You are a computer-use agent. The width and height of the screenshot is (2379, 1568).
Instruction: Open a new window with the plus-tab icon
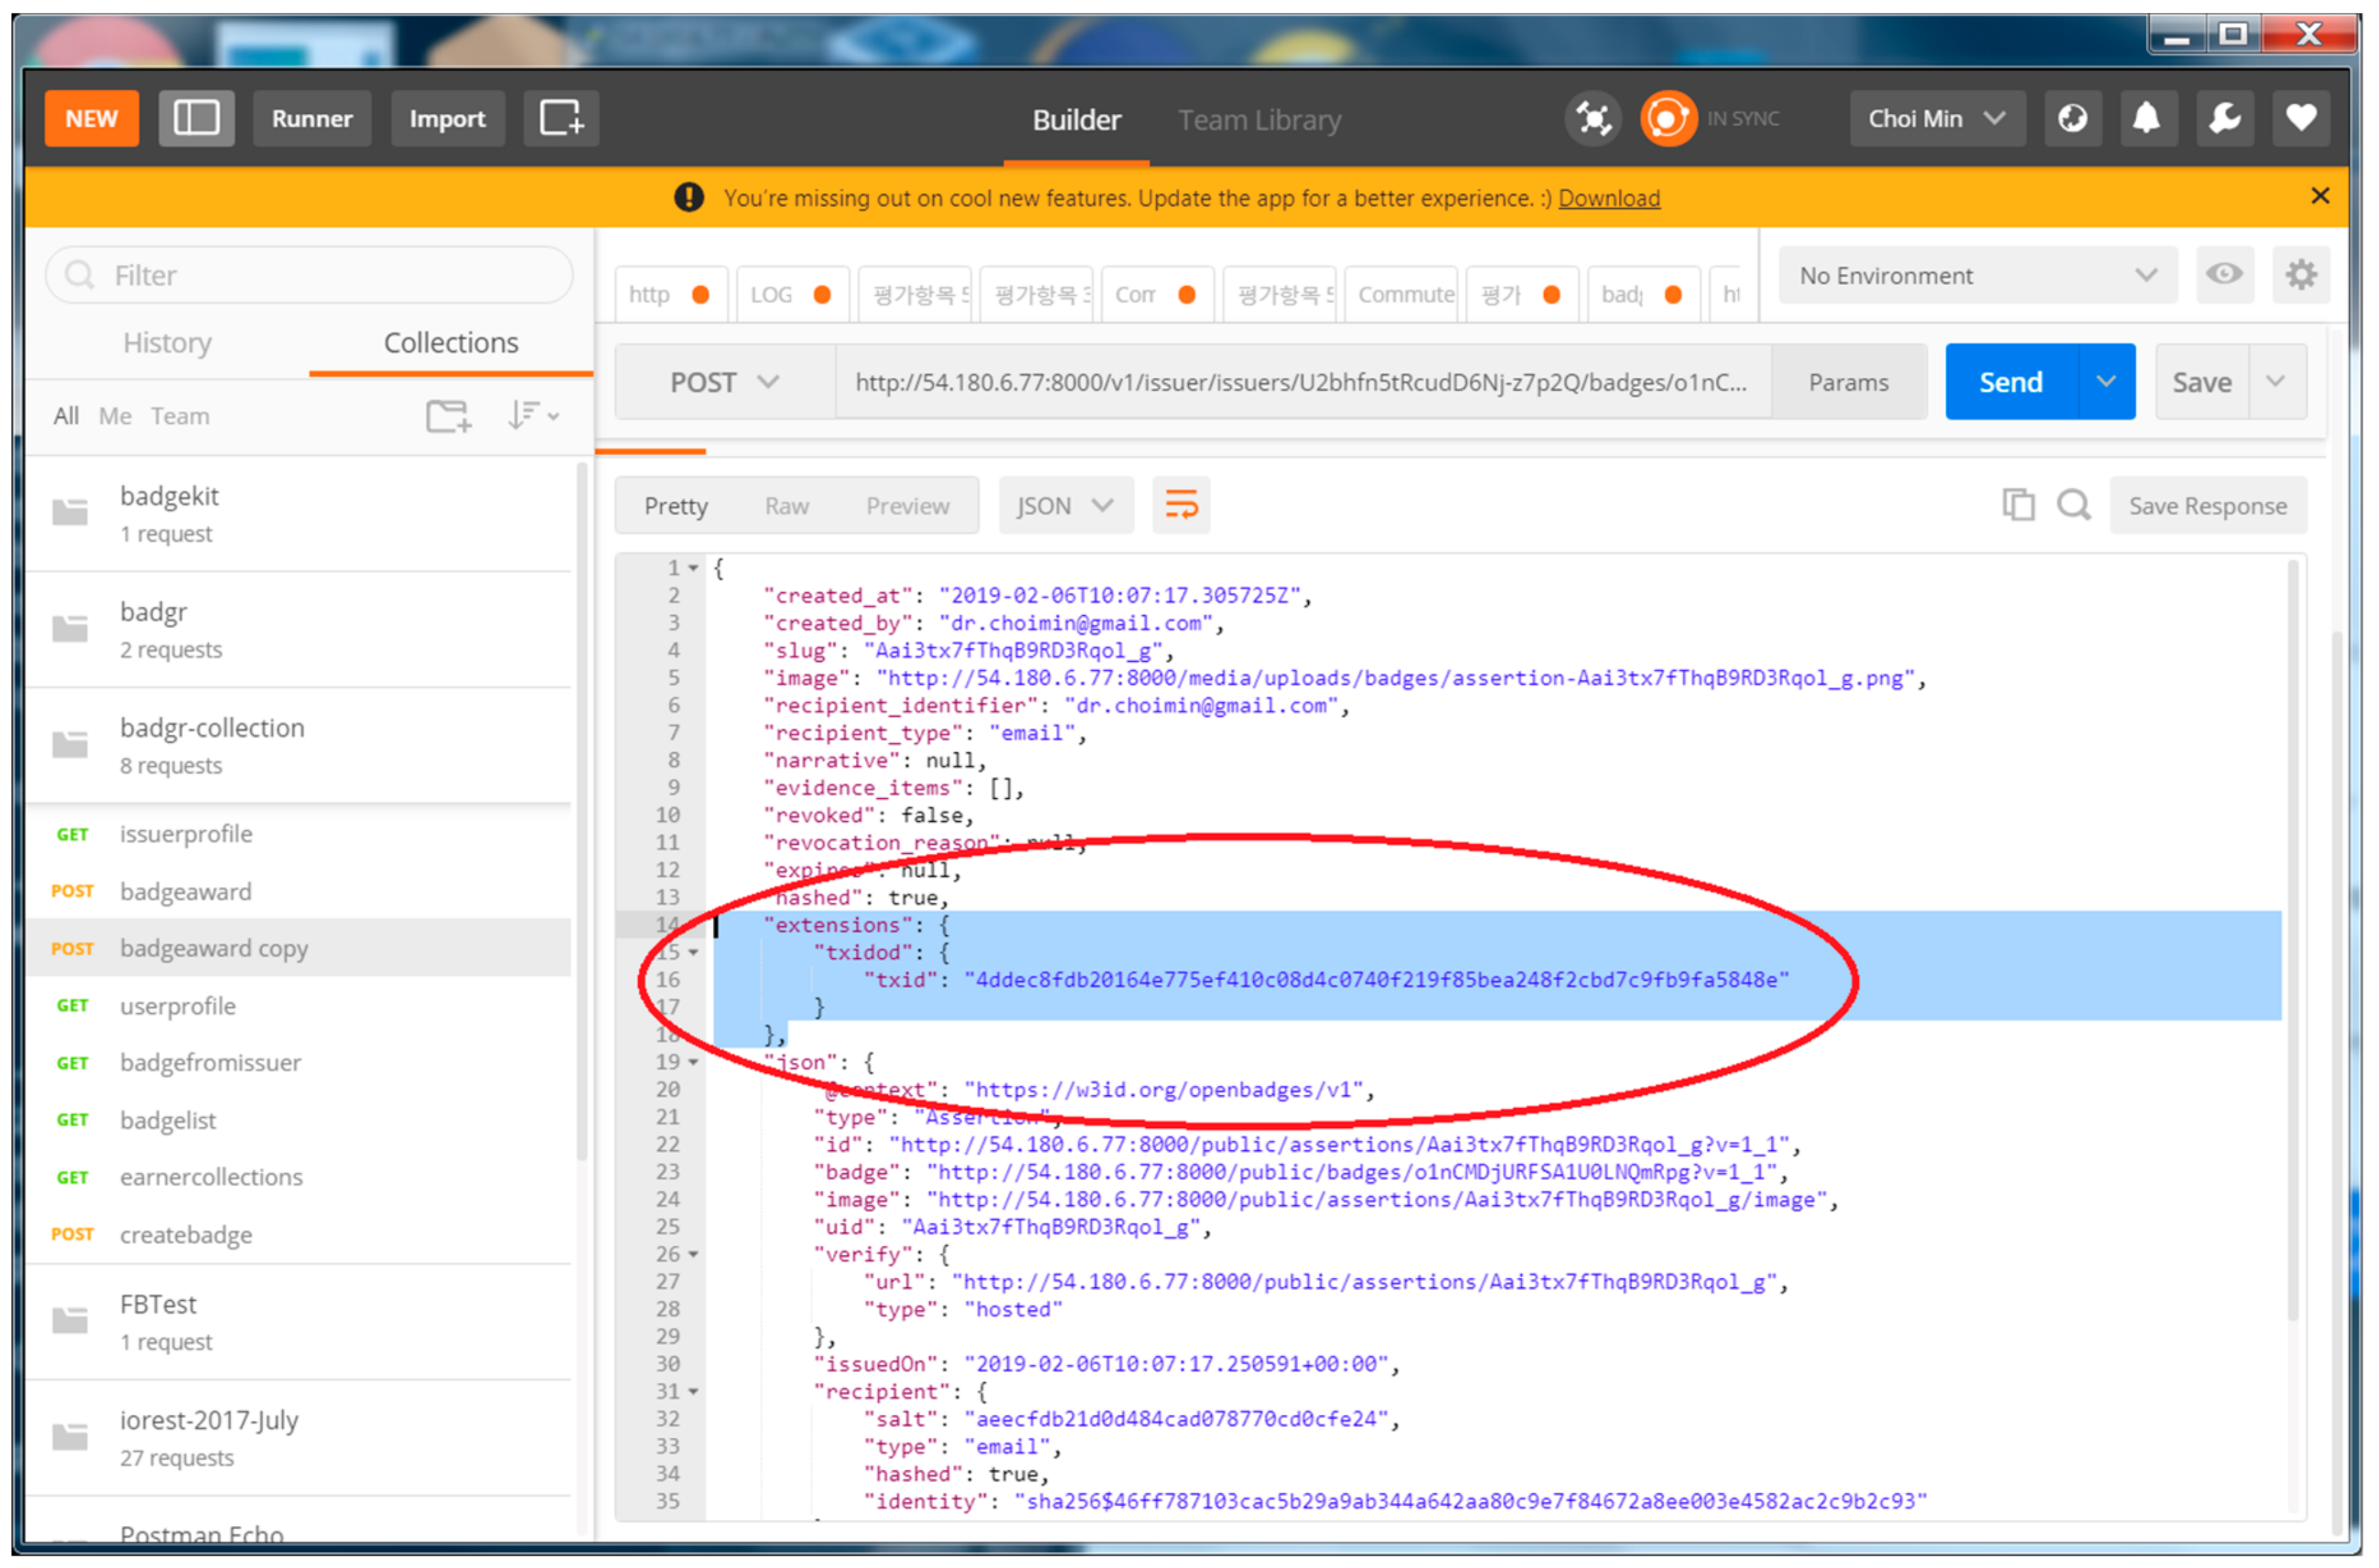(561, 119)
